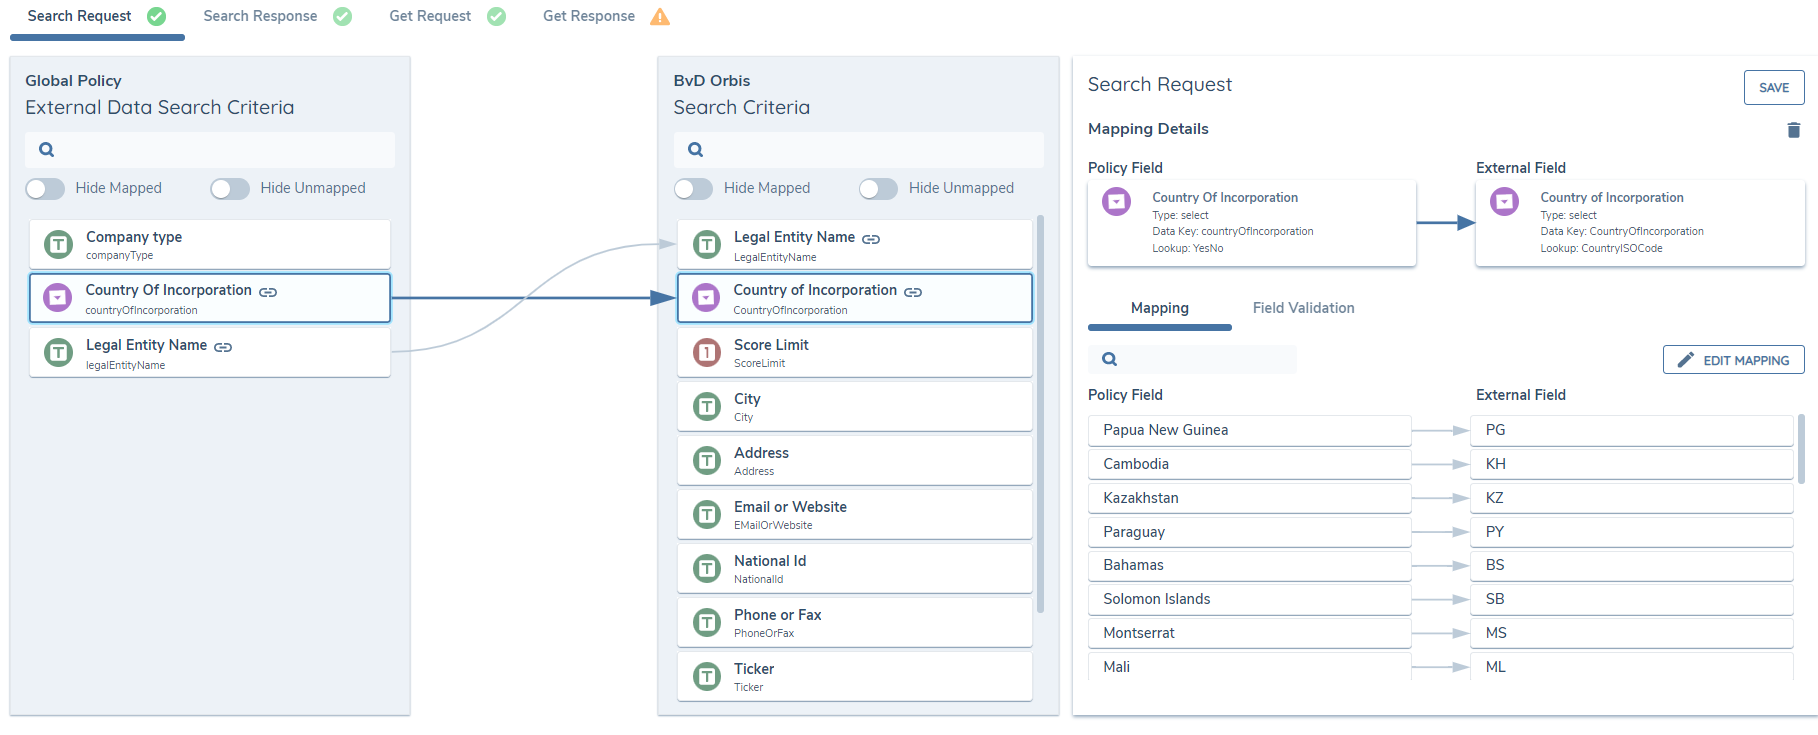Delete mapping using the trash icon
This screenshot has height=735, width=1818.
point(1793,130)
